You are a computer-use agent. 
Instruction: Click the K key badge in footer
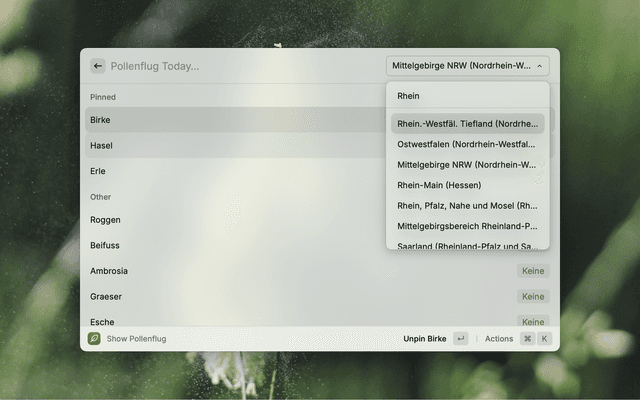pos(544,339)
